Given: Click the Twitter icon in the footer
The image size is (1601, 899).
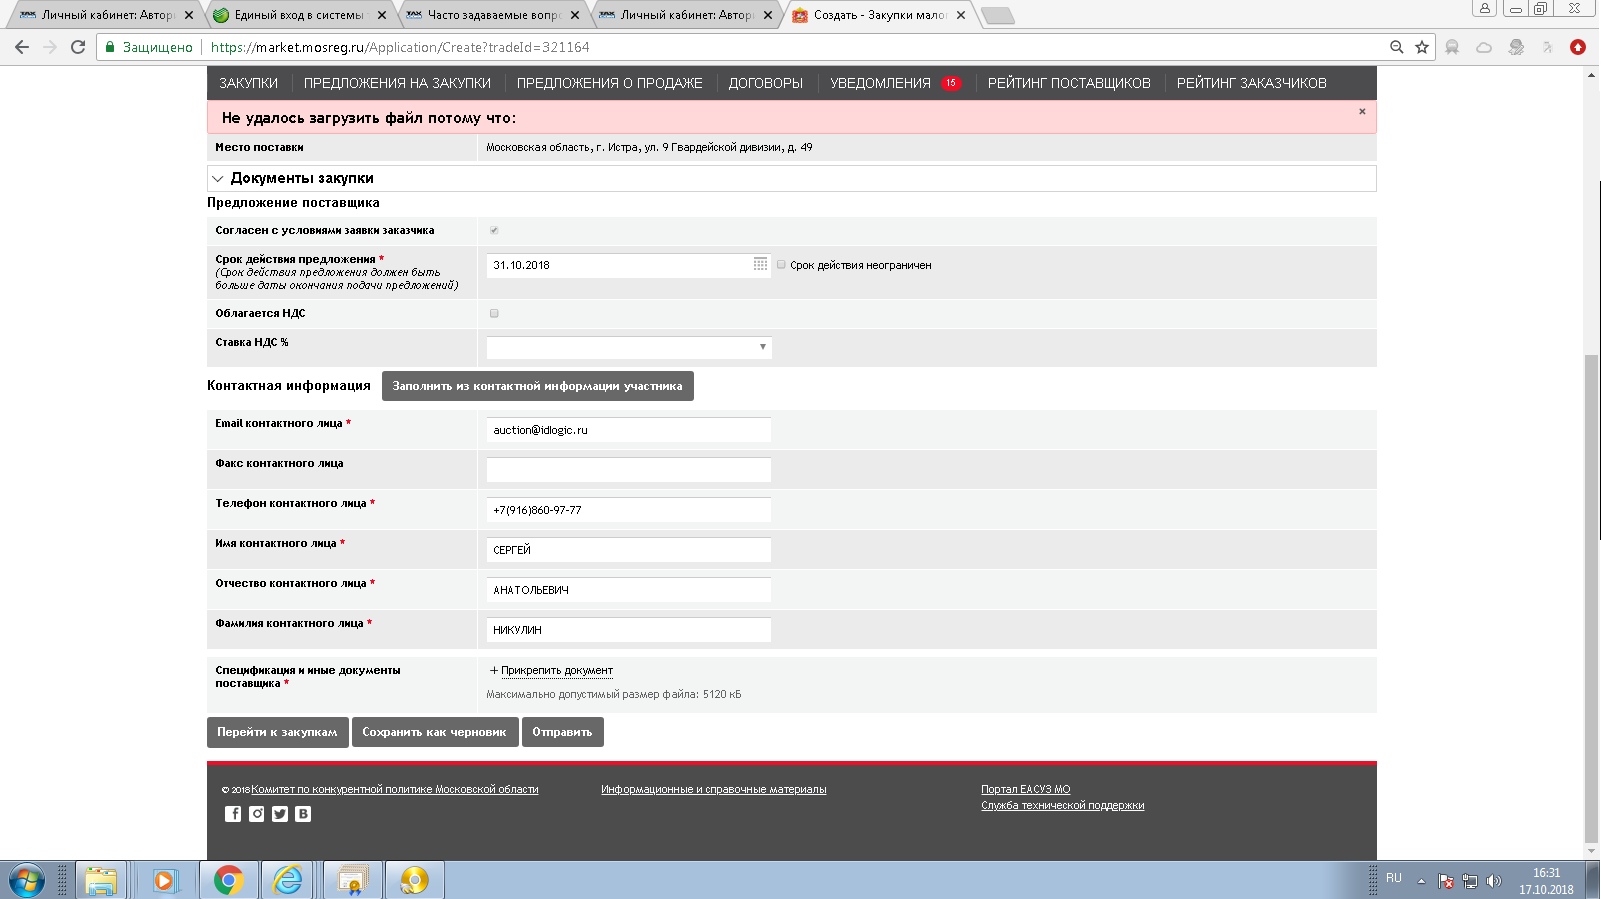Looking at the screenshot, I should (x=280, y=814).
